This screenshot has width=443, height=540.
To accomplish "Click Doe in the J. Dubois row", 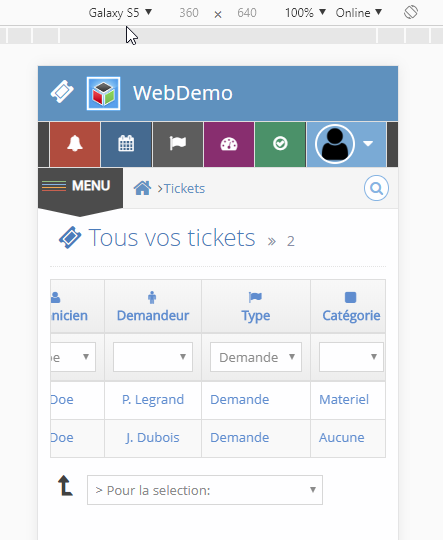I will pyautogui.click(x=62, y=438).
